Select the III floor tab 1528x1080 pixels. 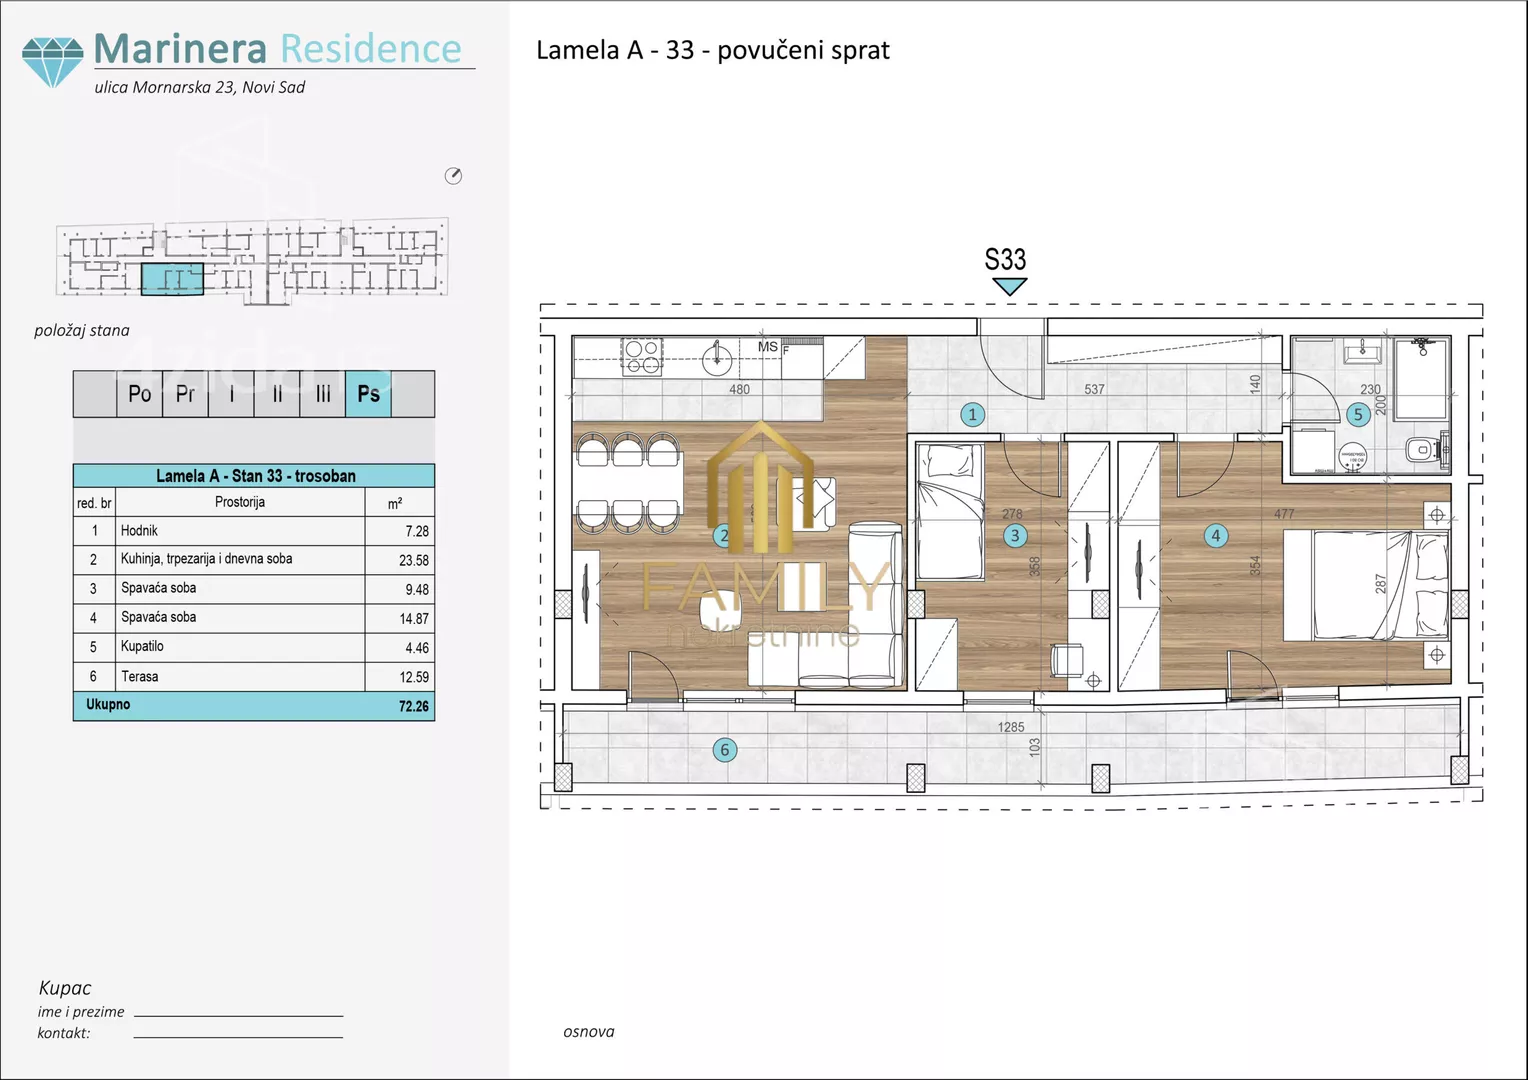pos(323,394)
